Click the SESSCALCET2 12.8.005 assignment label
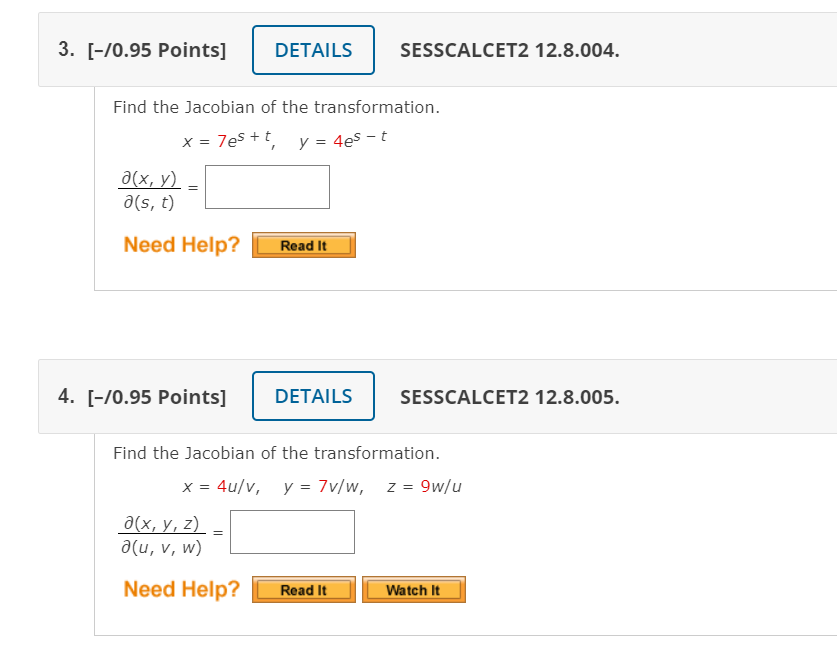 point(510,396)
